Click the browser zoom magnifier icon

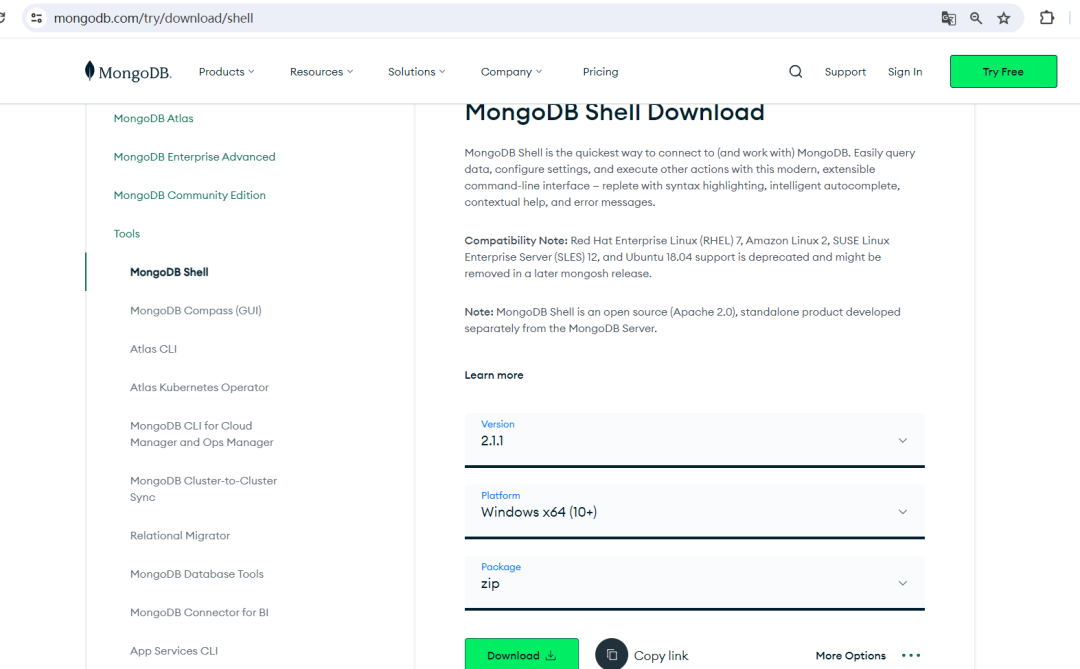click(x=976, y=19)
